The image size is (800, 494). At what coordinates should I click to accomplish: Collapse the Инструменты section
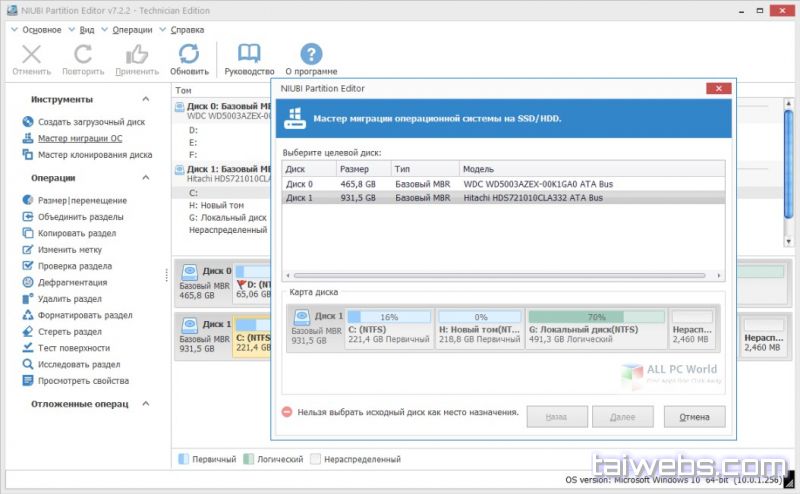[145, 99]
